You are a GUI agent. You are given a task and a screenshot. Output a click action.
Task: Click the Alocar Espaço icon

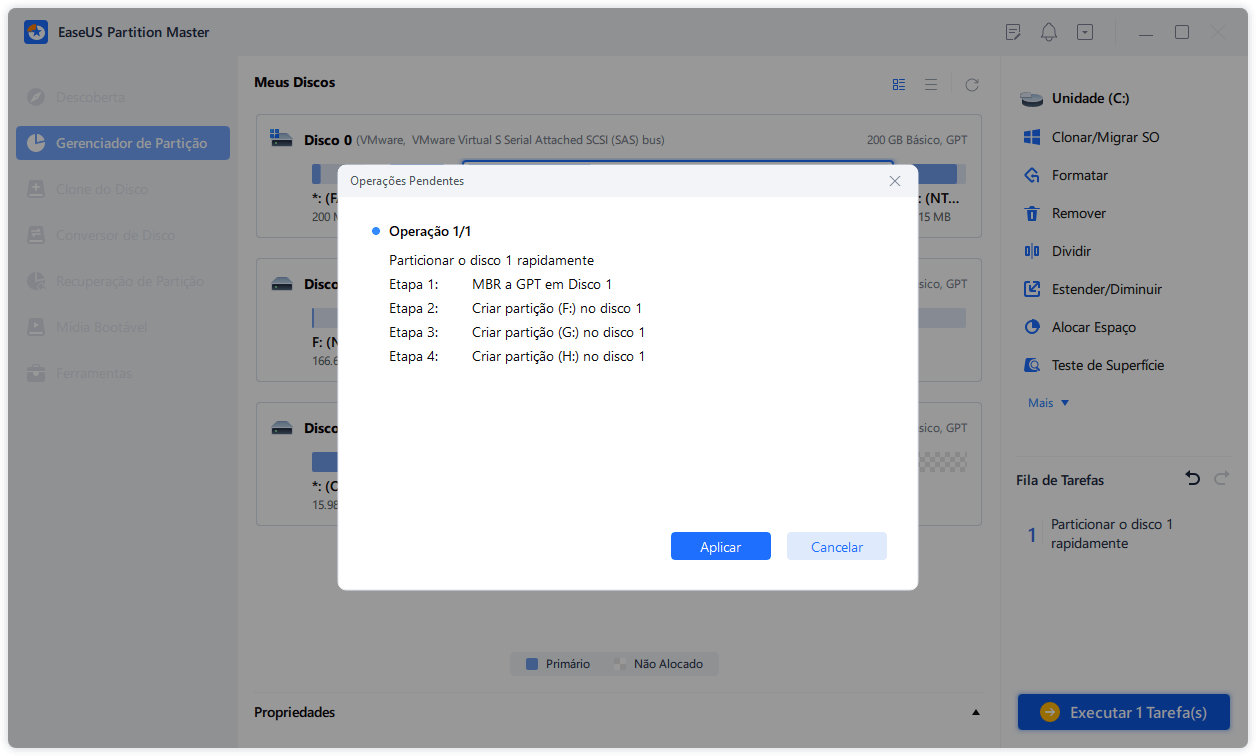1032,327
